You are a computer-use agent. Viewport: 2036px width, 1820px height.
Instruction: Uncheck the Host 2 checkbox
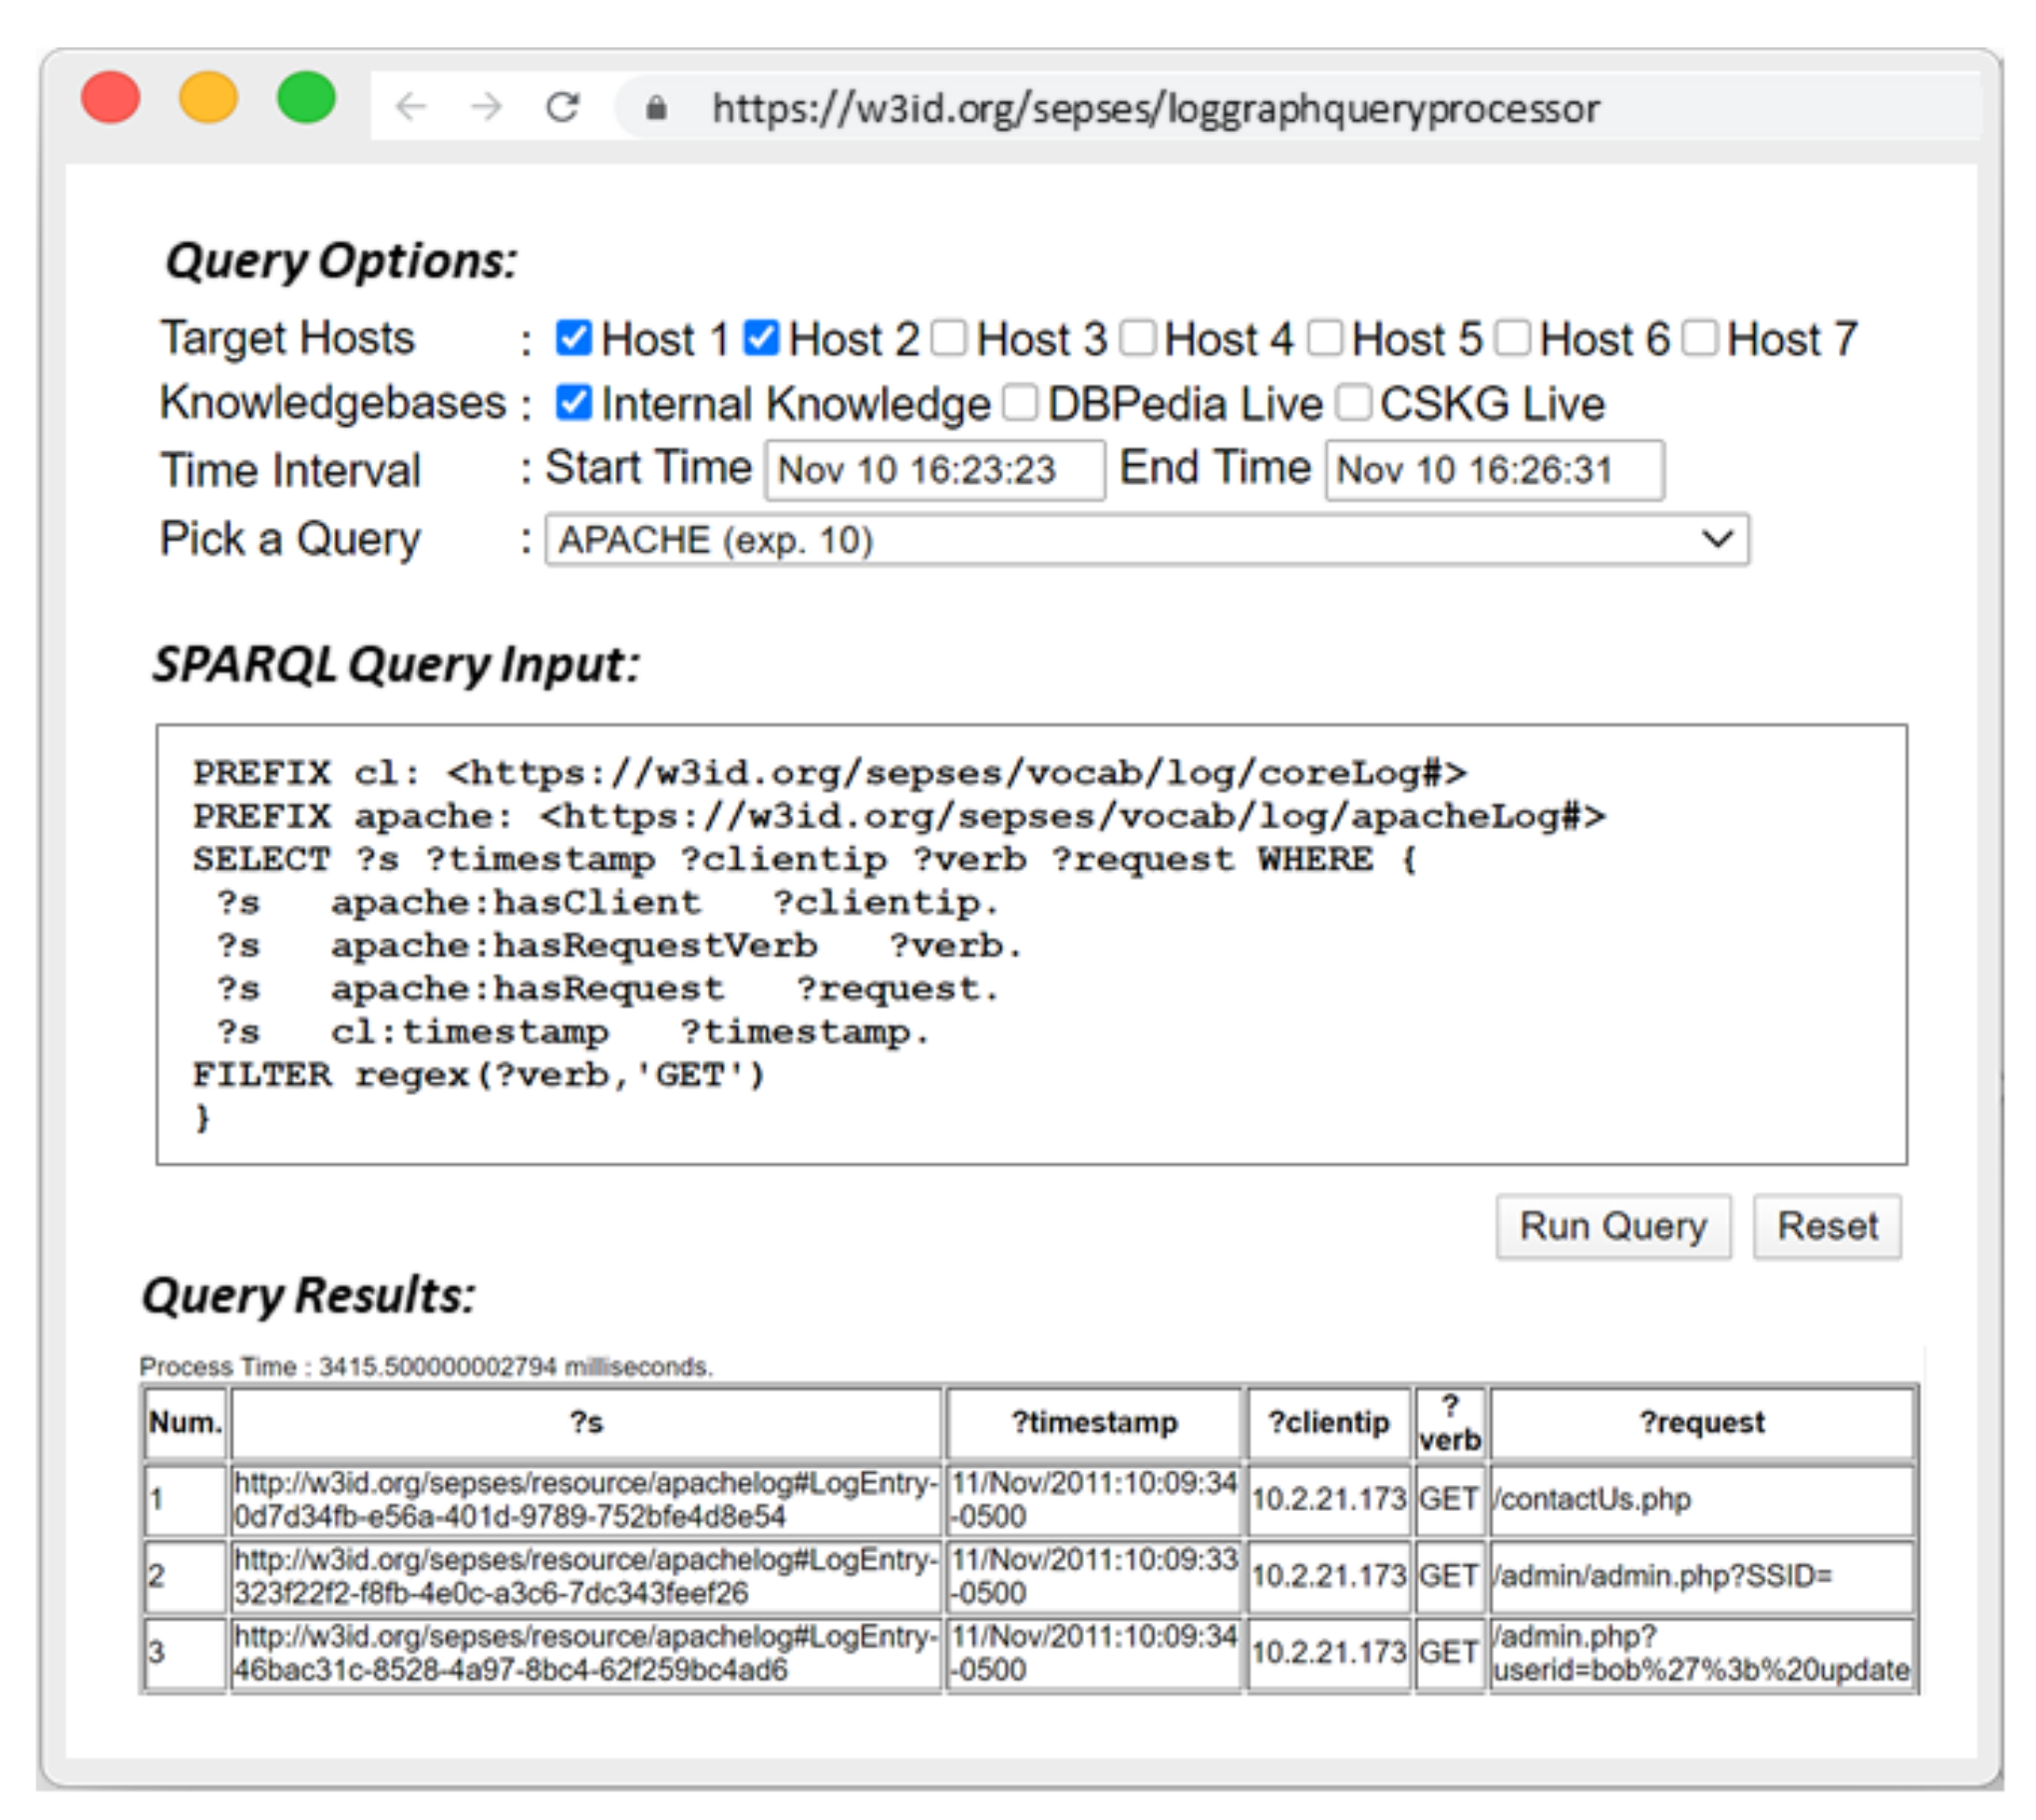761,338
